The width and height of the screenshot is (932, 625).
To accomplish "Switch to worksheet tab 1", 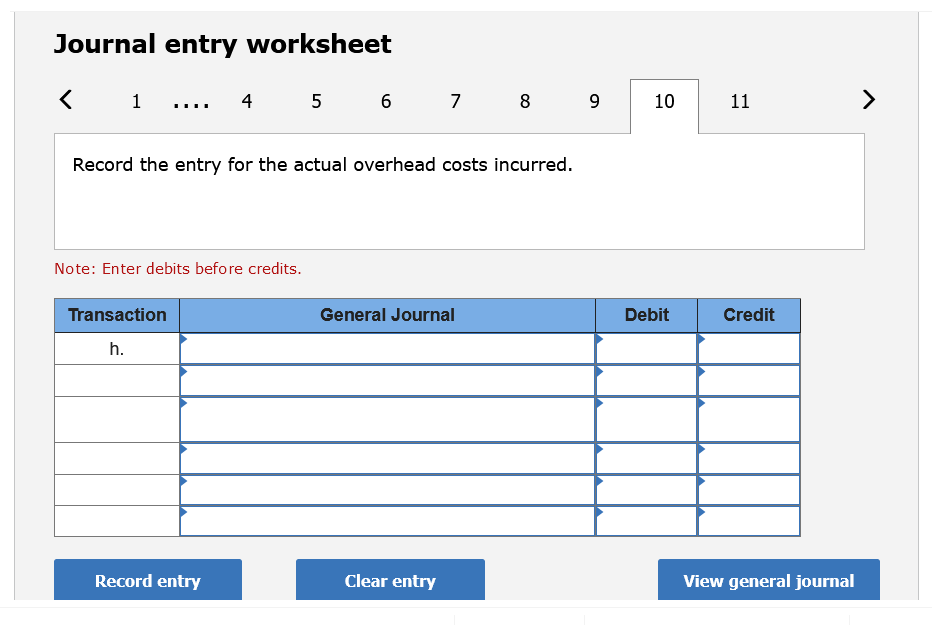I will pyautogui.click(x=136, y=102).
